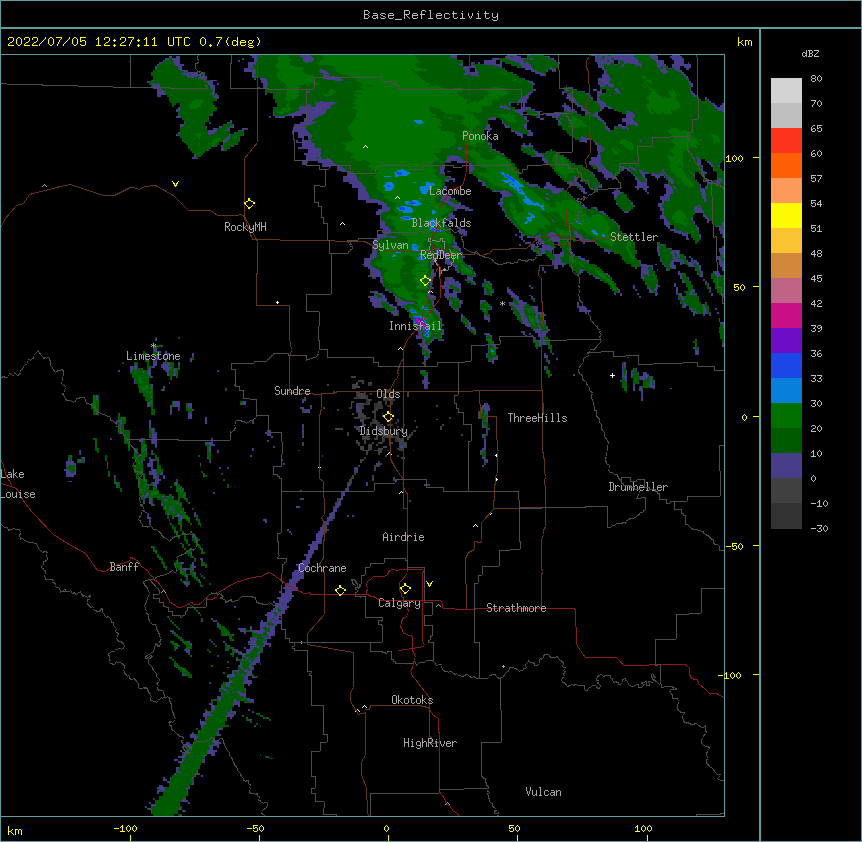Click the dBZ legend heading
The height and width of the screenshot is (842, 862).
click(810, 53)
